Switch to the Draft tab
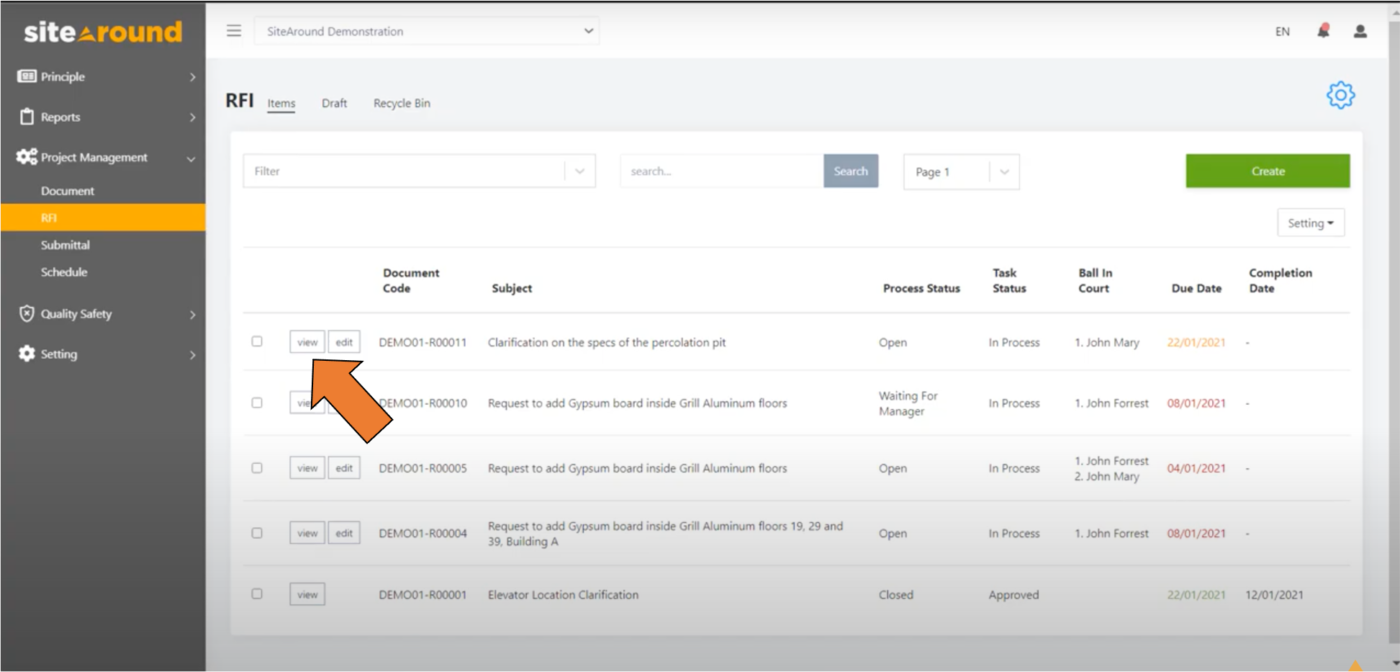 pyautogui.click(x=334, y=102)
